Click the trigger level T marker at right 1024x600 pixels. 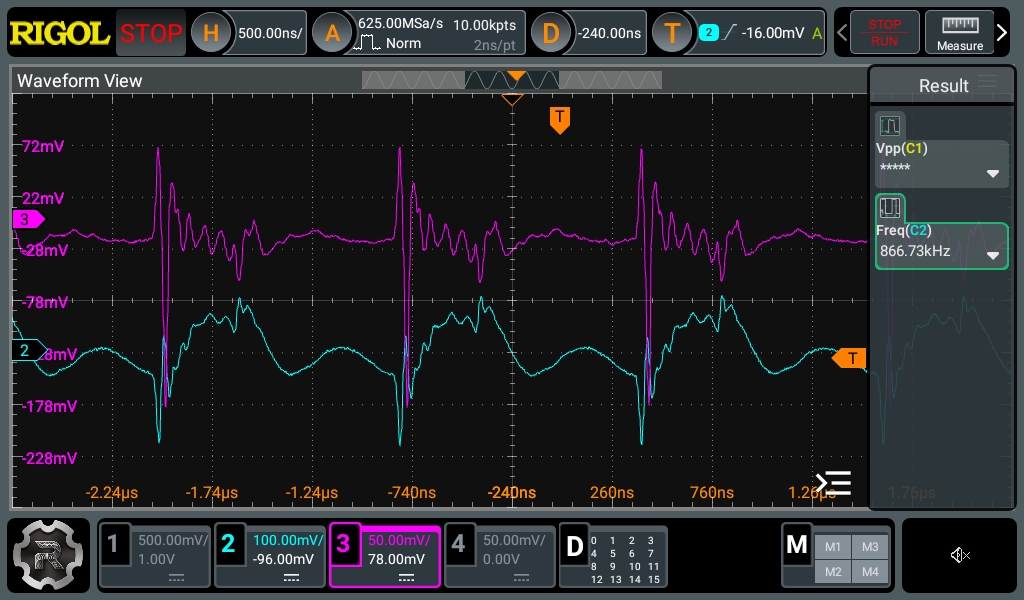tap(849, 358)
